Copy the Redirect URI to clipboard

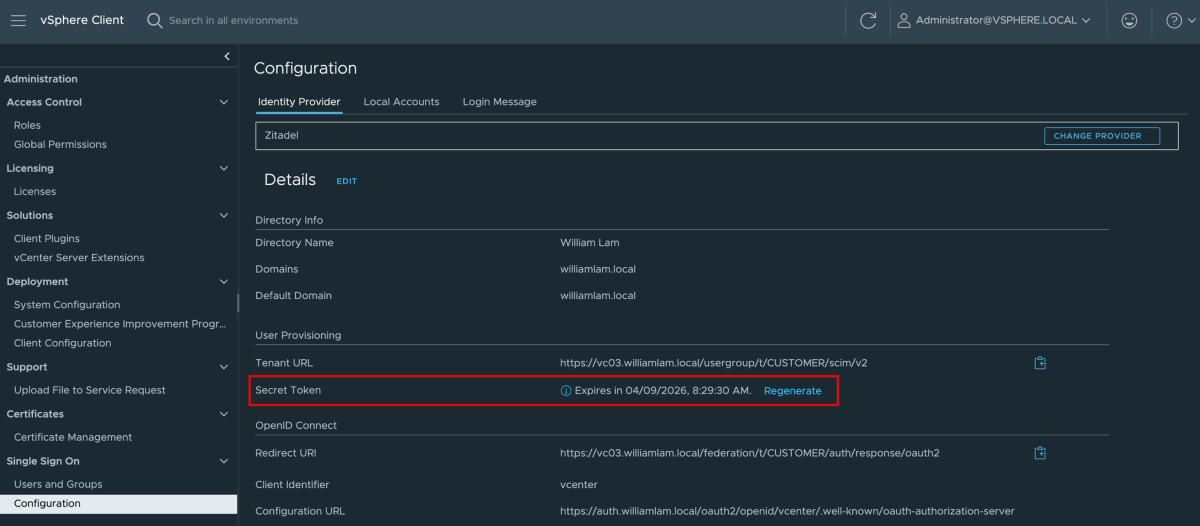click(1040, 453)
